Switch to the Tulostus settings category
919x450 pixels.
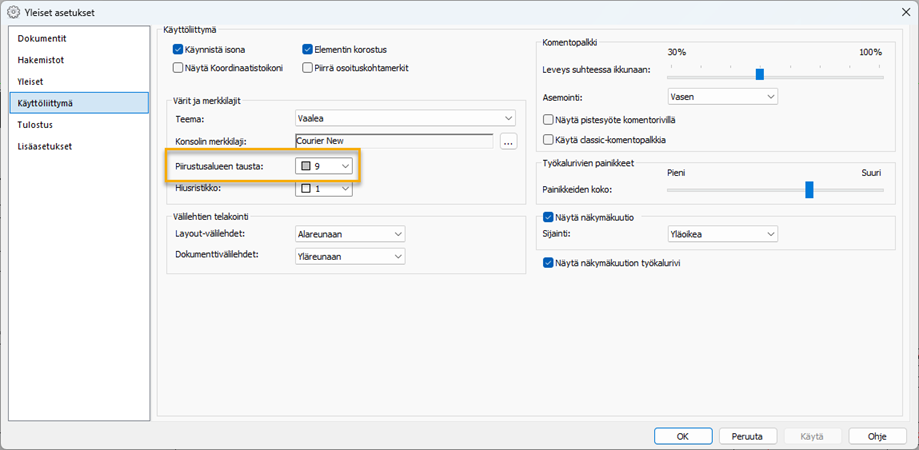click(x=35, y=125)
